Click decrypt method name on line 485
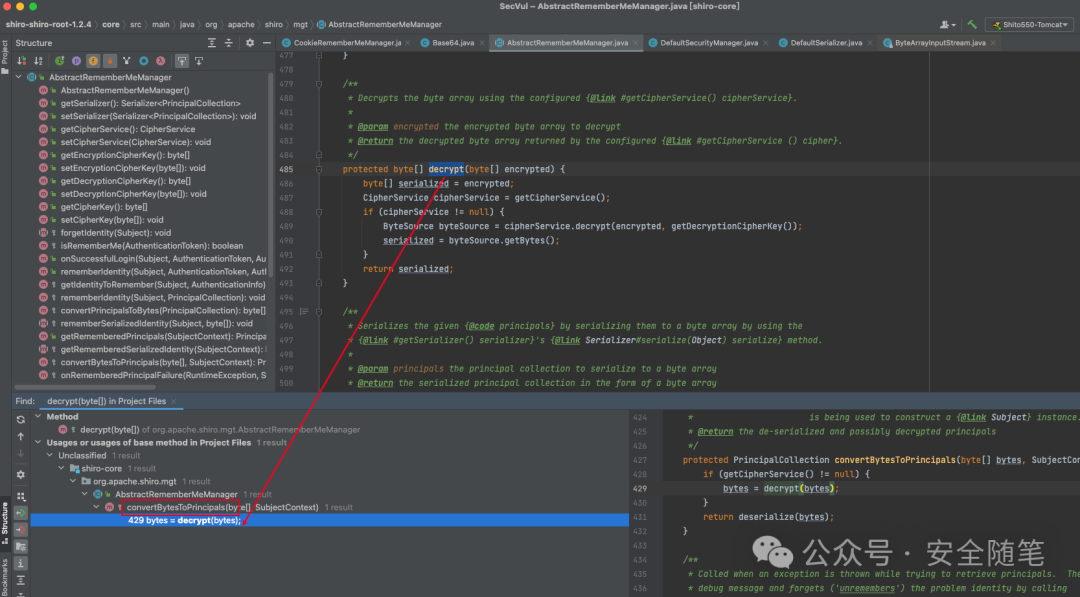The height and width of the screenshot is (597, 1080). pyautogui.click(x=446, y=169)
